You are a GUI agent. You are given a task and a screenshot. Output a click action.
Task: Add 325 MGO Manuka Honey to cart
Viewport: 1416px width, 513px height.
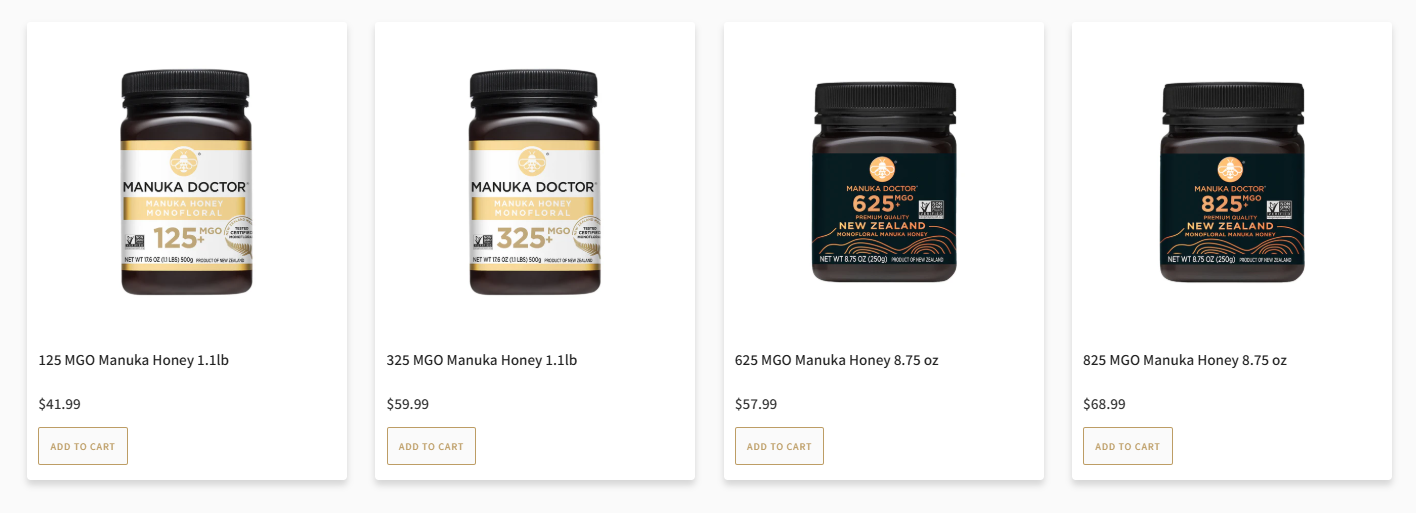431,446
